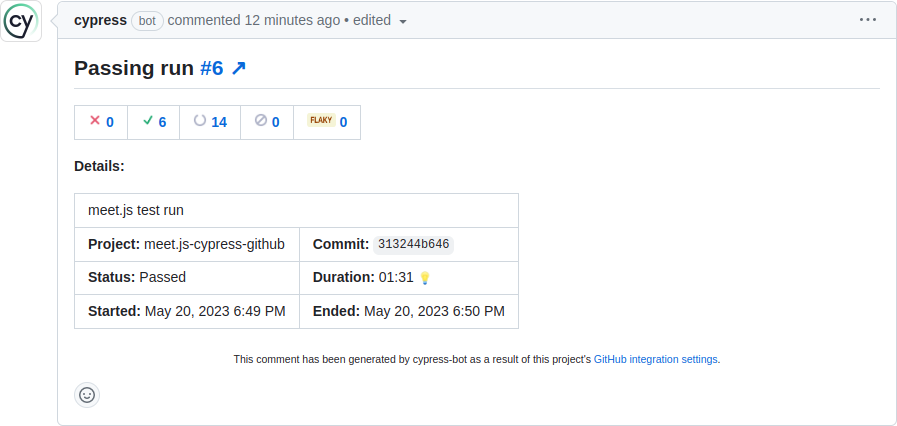Click the green checkmark passed tests icon
This screenshot has height=426, width=897.
(x=148, y=120)
